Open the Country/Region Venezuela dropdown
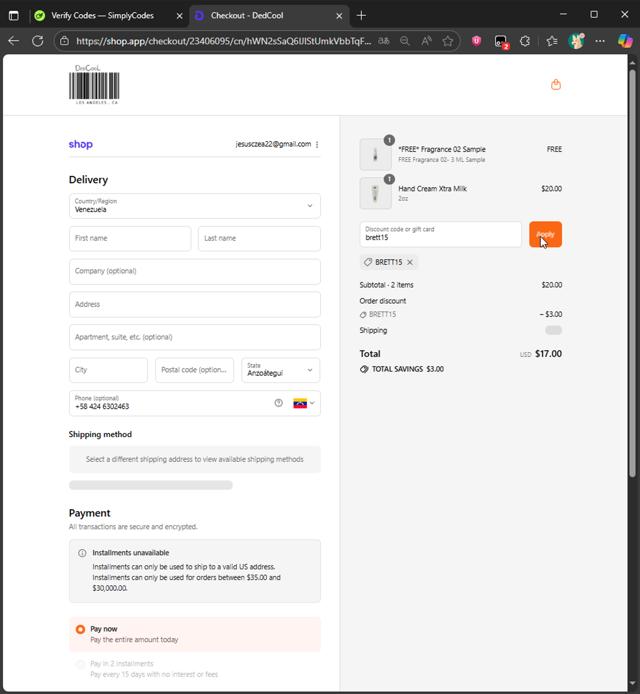Screen dimensions: 640x694 (x=195, y=206)
